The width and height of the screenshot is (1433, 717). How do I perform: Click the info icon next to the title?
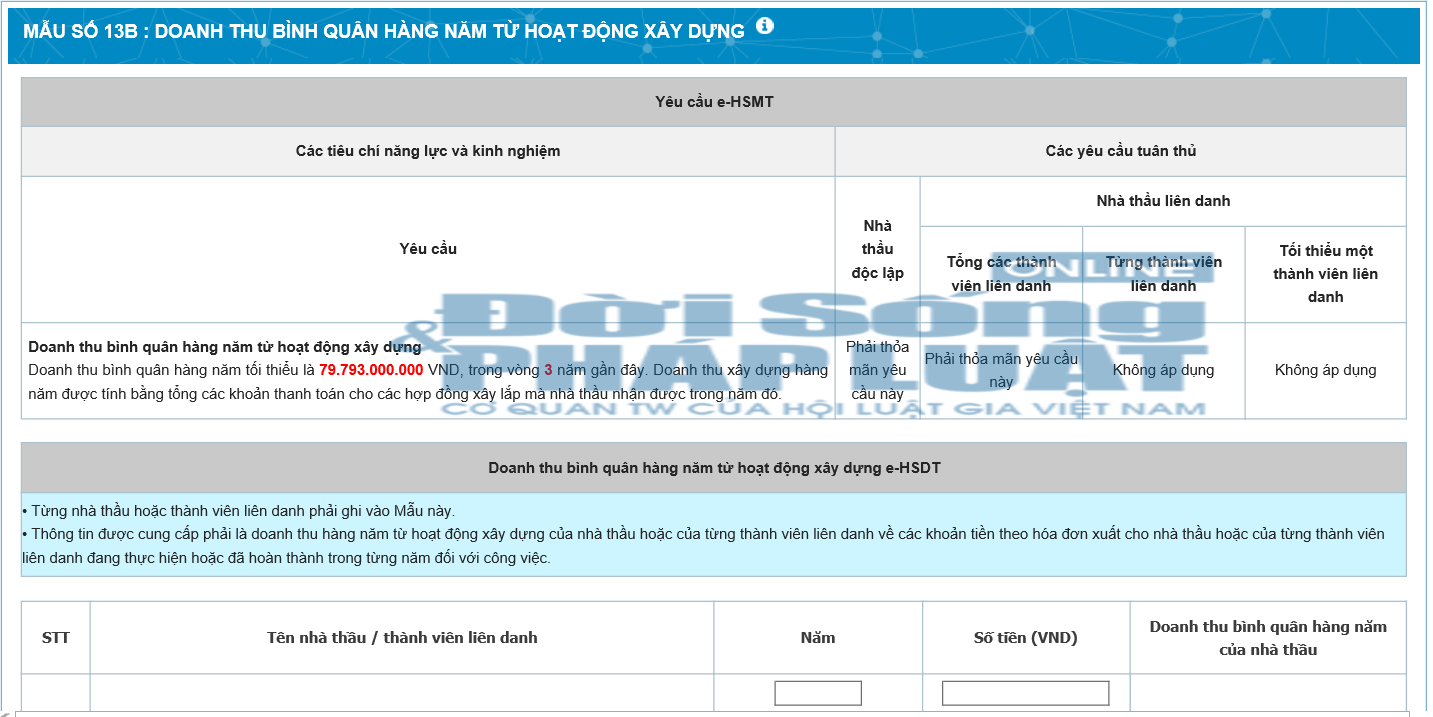click(766, 29)
